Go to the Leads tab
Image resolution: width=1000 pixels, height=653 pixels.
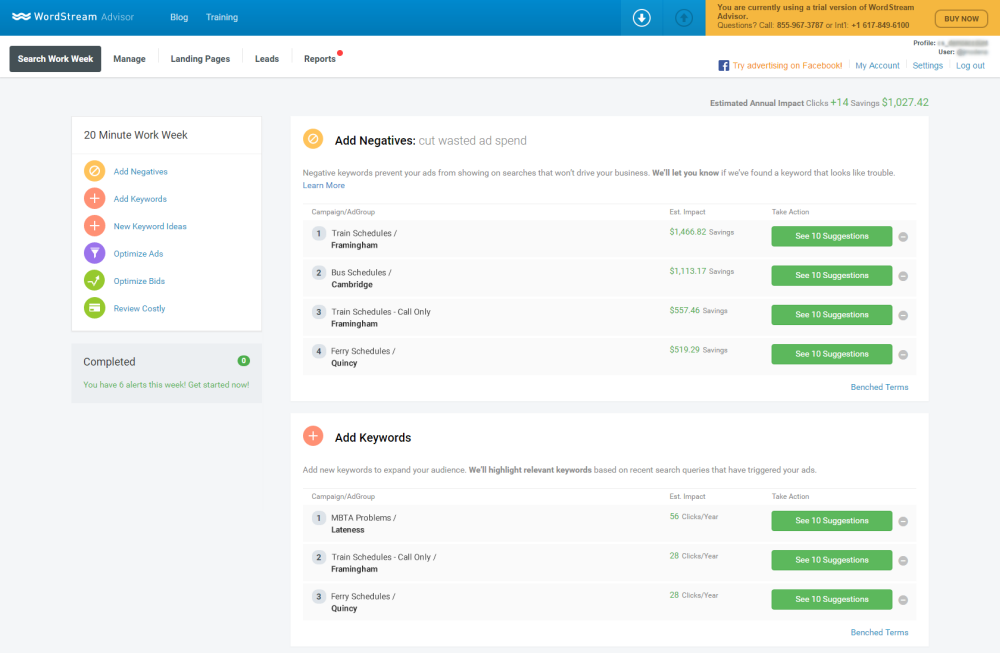point(267,59)
